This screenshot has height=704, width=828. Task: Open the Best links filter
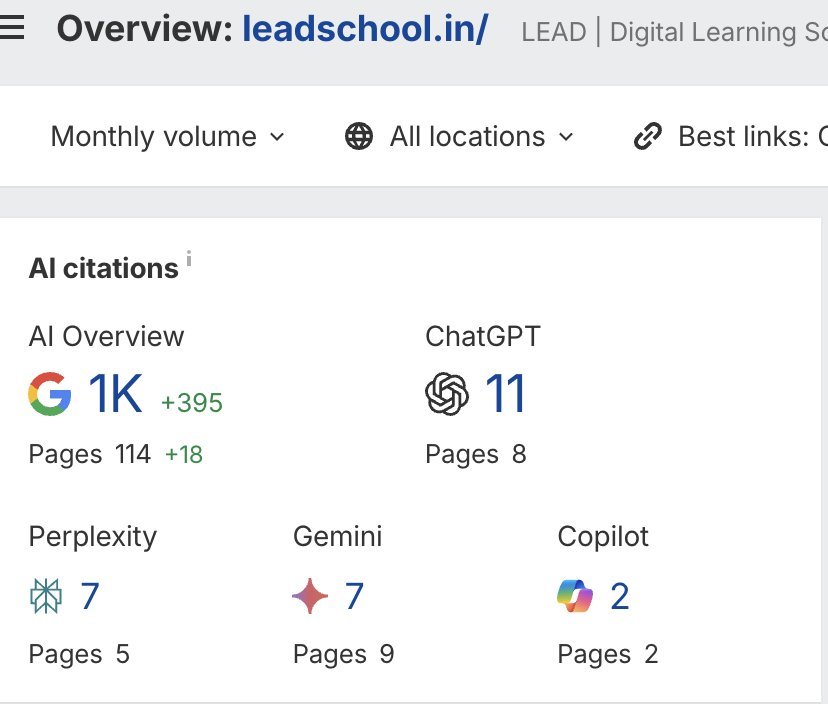pyautogui.click(x=731, y=137)
